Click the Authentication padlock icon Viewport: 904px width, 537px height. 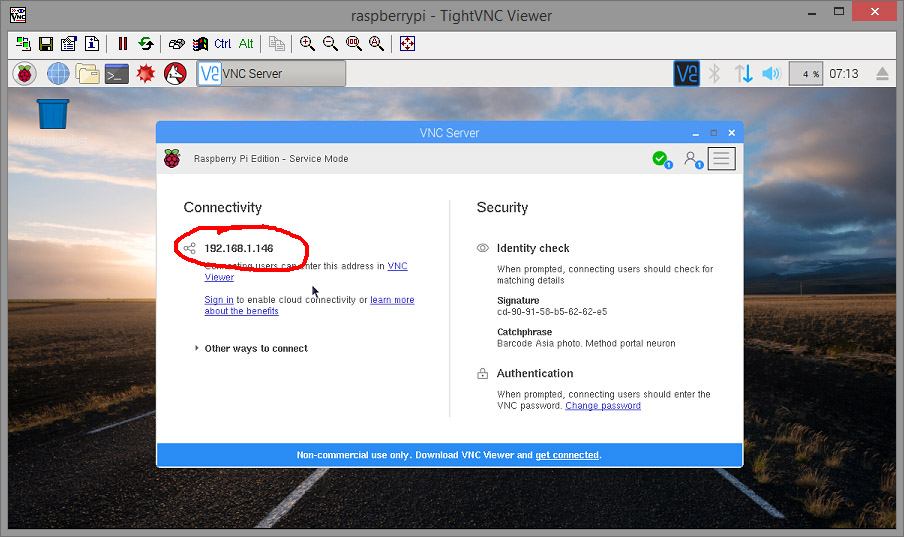coord(483,374)
